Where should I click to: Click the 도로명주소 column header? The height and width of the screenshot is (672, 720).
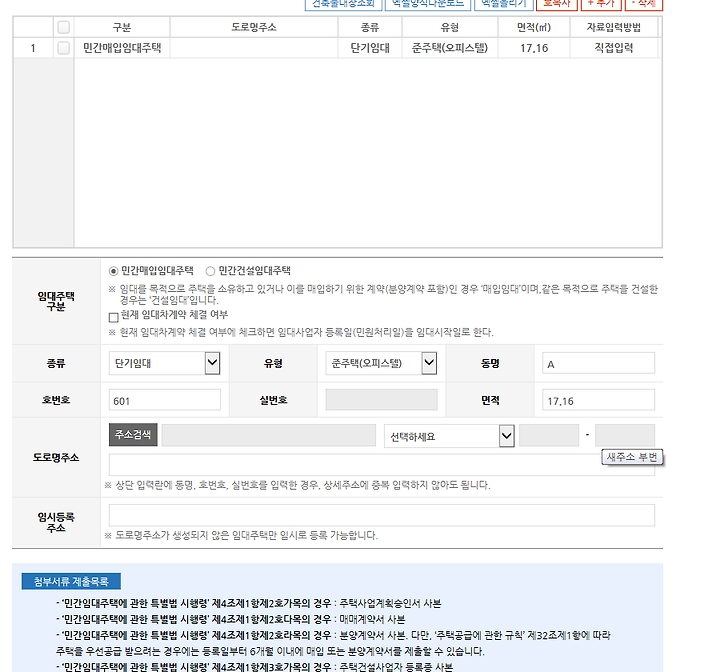click(254, 27)
